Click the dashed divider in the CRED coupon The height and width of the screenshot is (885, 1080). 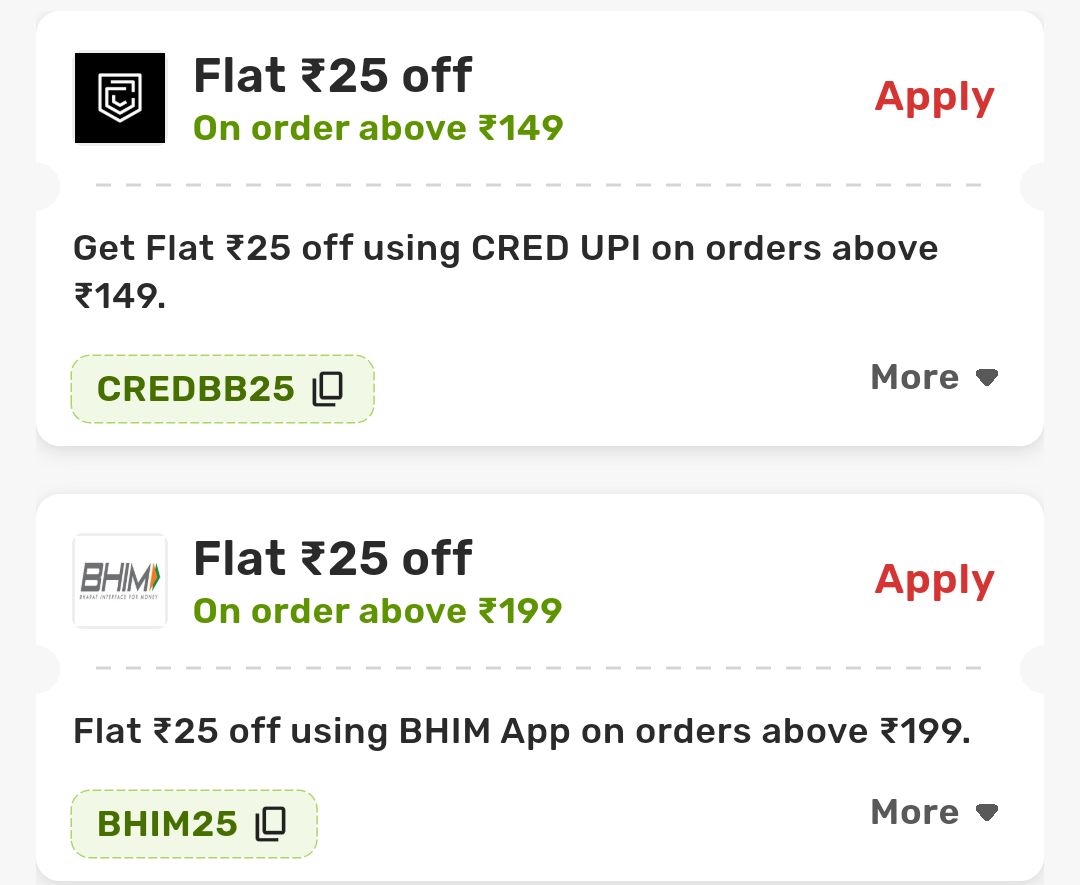click(540, 185)
